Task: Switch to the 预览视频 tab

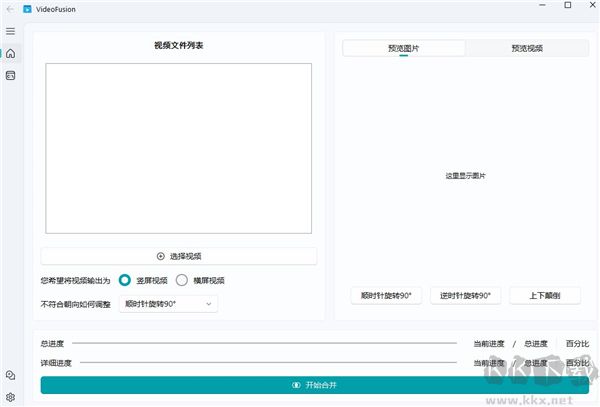Action: pyautogui.click(x=527, y=48)
